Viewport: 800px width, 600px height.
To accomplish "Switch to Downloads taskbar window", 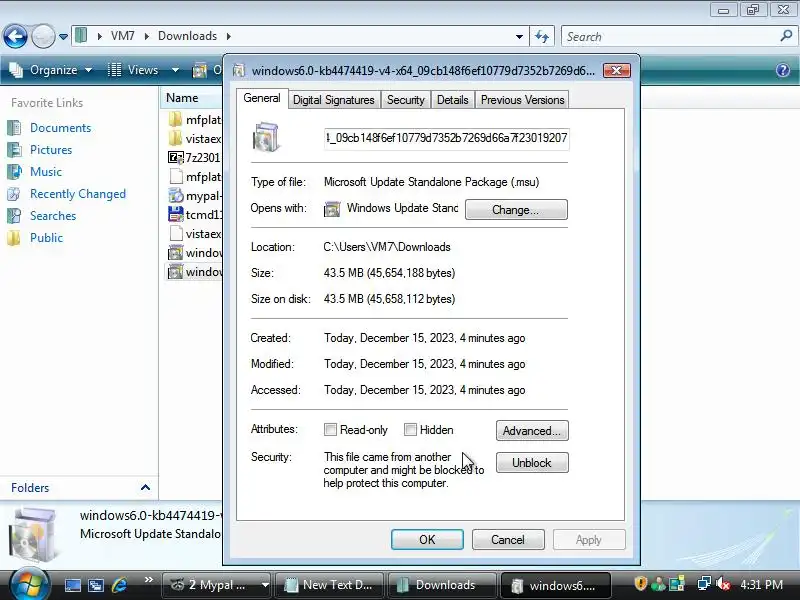I will (x=442, y=585).
